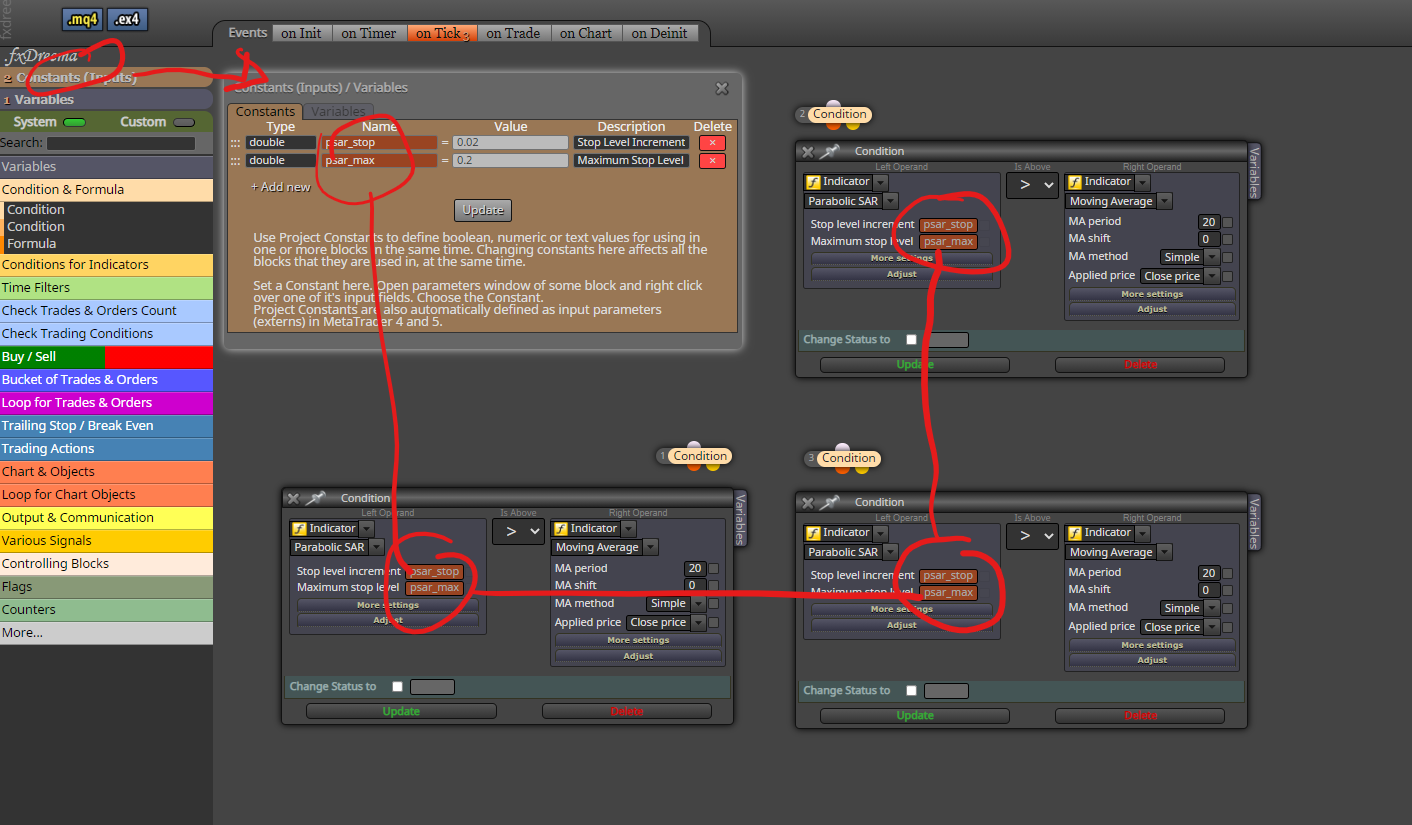The height and width of the screenshot is (825, 1412).
Task: Pick the Change Status color box in the lower-right Condition panel
Action: 946,691
